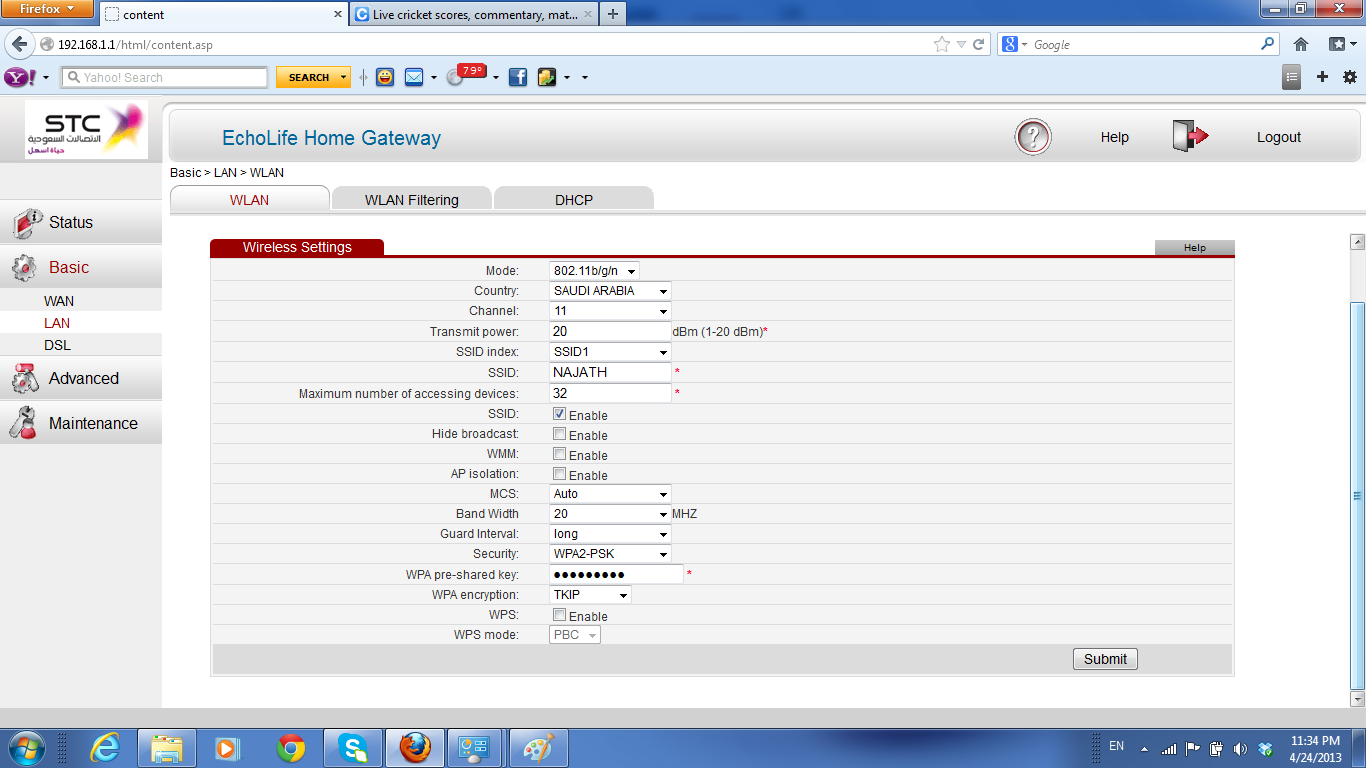1366x768 pixels.
Task: Launch Google Chrome from the taskbar
Action: [x=291, y=747]
